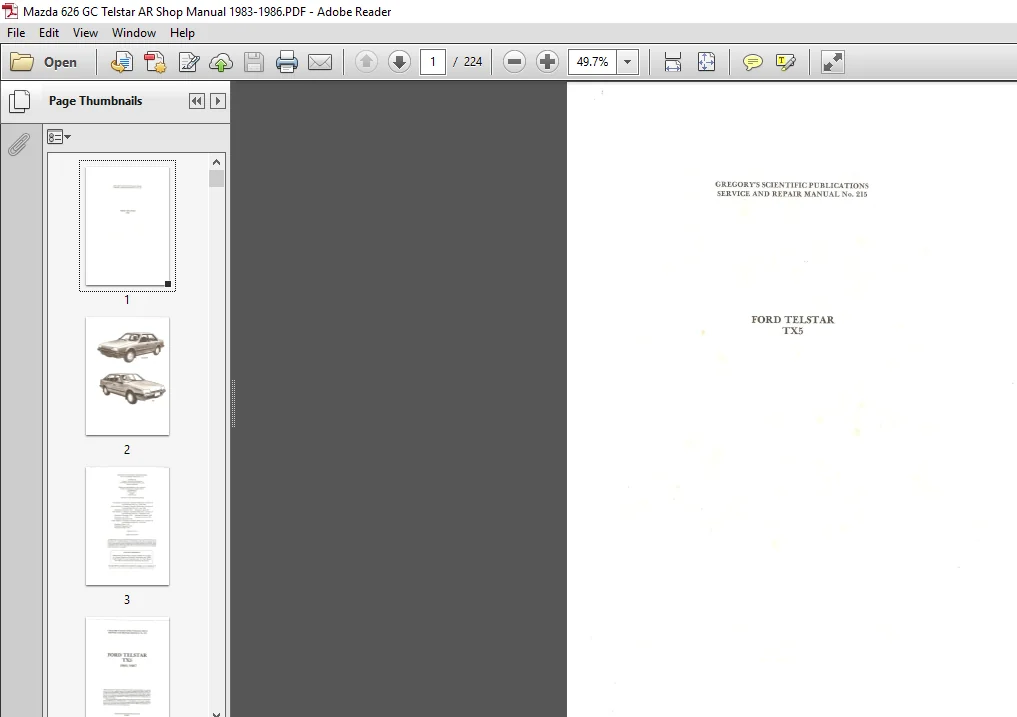The width and height of the screenshot is (1017, 717).
Task: Click the Open button label
Action: pyautogui.click(x=60, y=62)
